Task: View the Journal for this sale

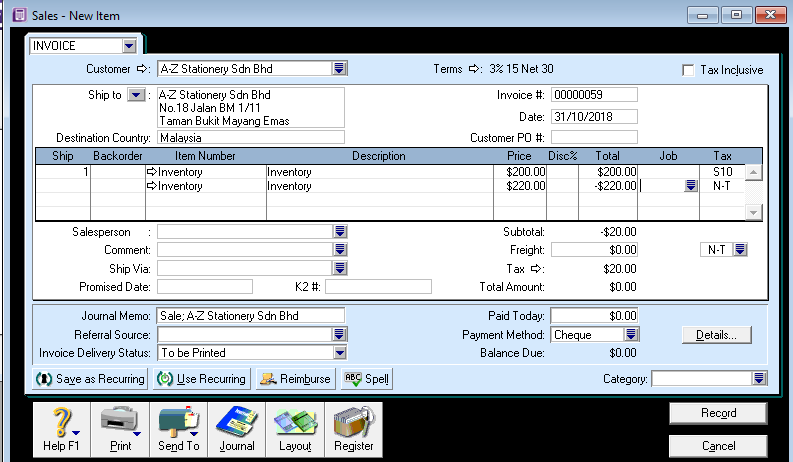Action: pyautogui.click(x=237, y=430)
